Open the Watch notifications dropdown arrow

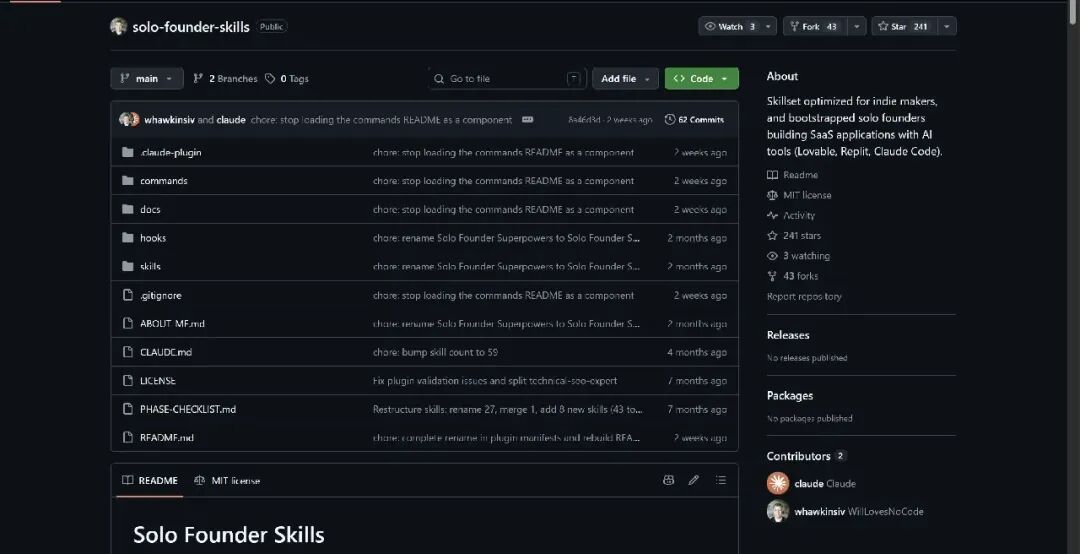coord(769,26)
